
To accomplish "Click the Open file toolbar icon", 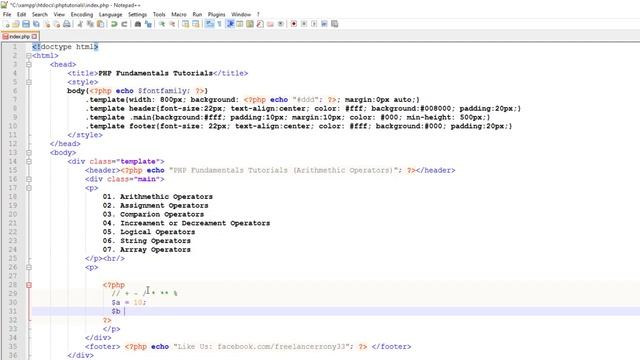I will pos(16,24).
